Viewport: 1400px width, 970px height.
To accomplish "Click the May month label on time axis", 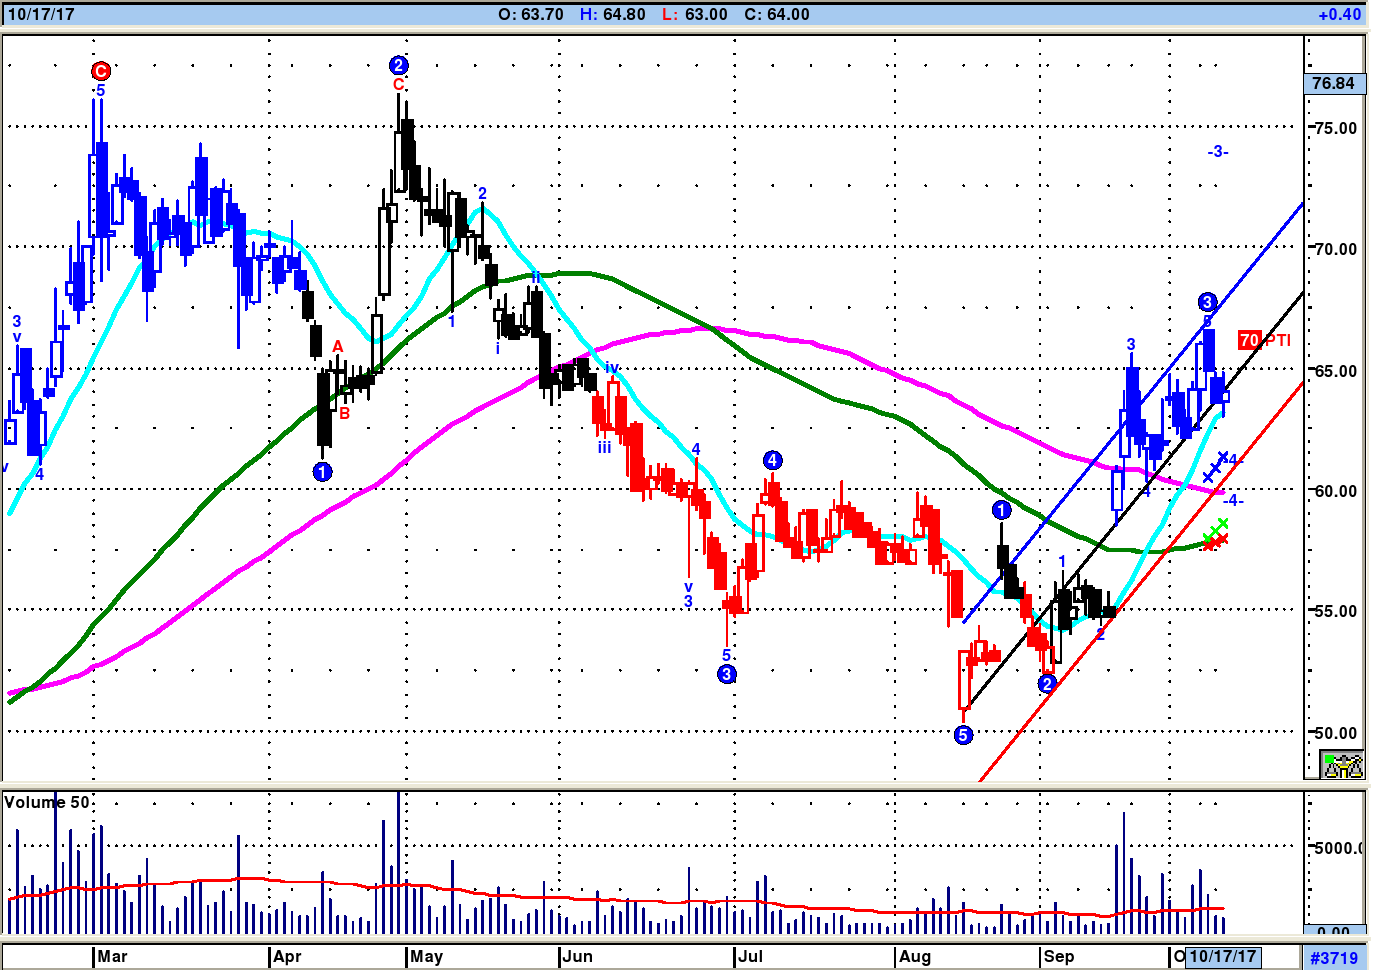I will (426, 957).
